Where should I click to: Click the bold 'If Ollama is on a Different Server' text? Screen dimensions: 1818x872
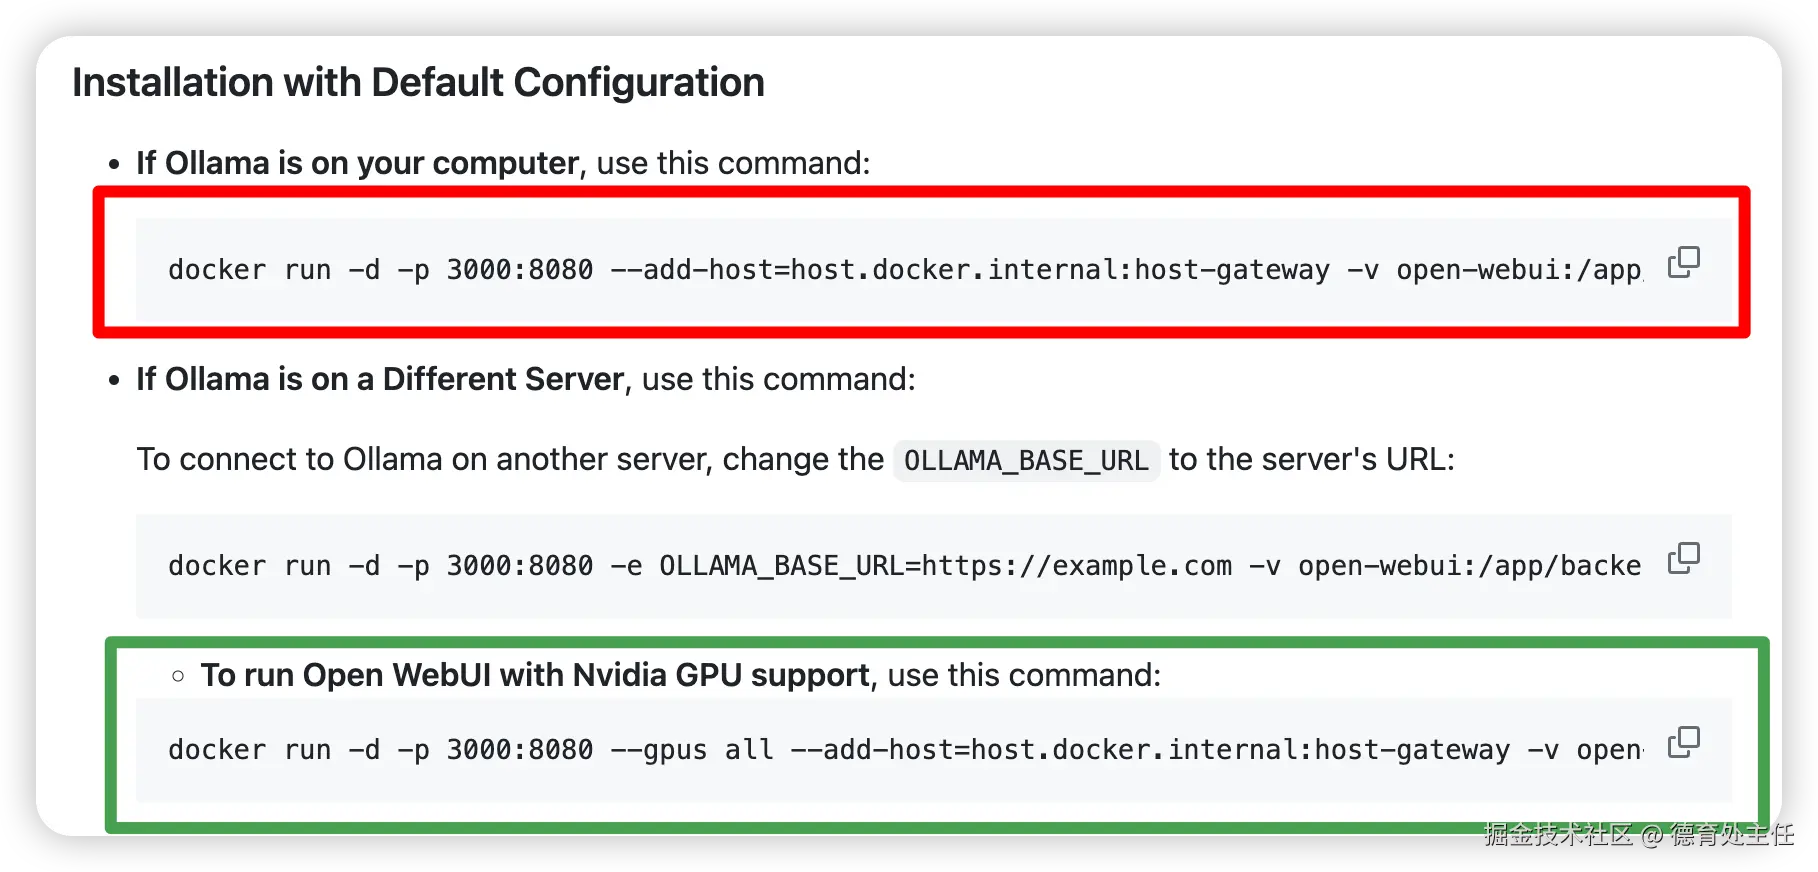tap(380, 379)
